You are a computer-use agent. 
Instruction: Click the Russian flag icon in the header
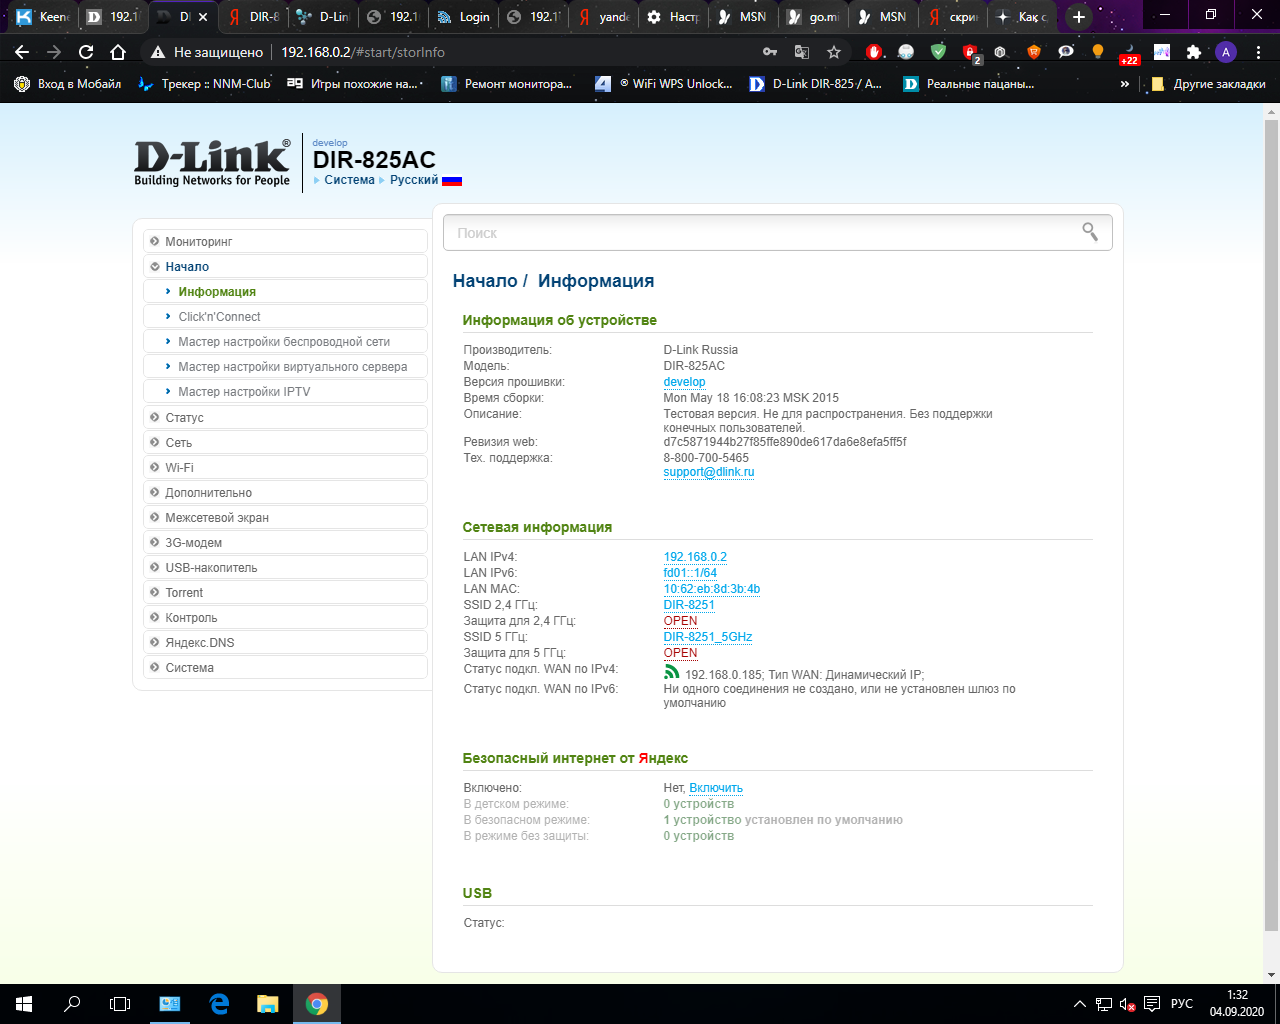(x=452, y=181)
